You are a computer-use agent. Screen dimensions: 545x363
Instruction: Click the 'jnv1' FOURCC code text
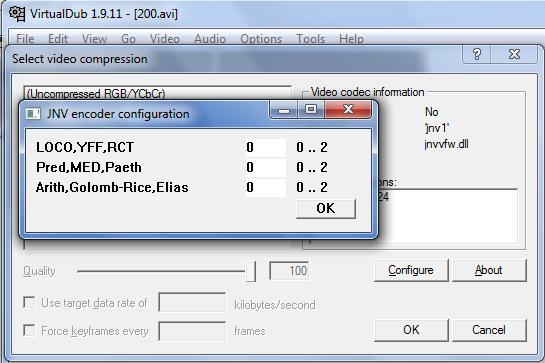pyautogui.click(x=437, y=128)
